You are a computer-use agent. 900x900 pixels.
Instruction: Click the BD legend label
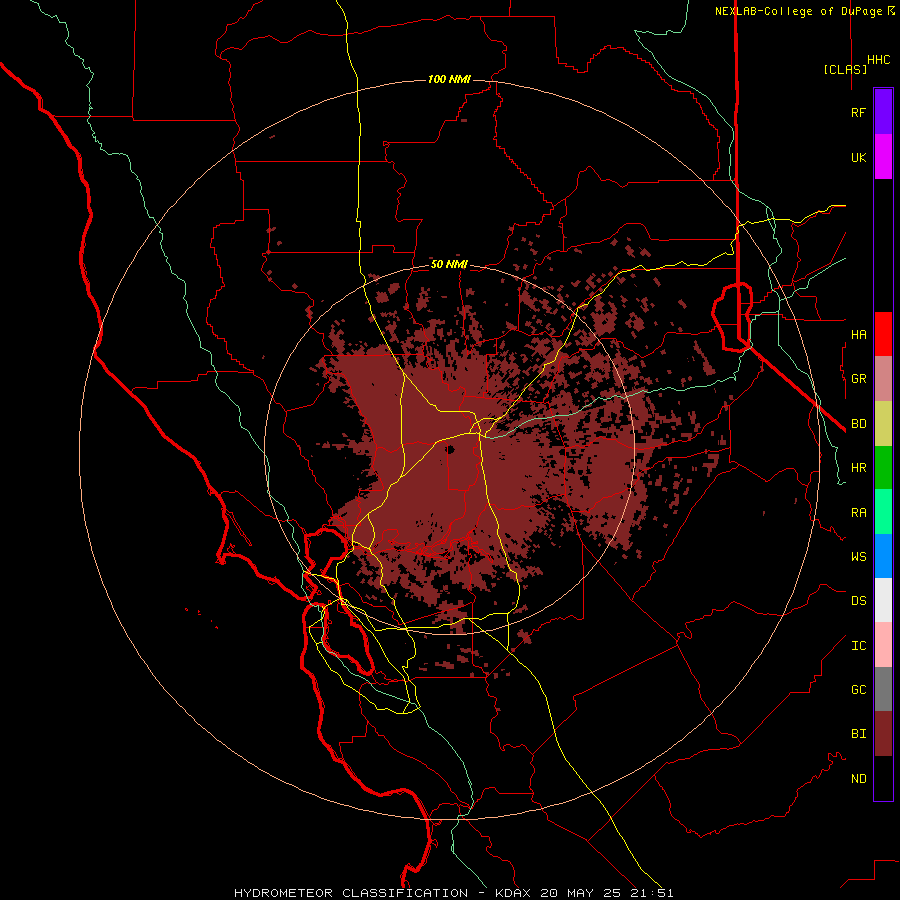click(x=858, y=424)
